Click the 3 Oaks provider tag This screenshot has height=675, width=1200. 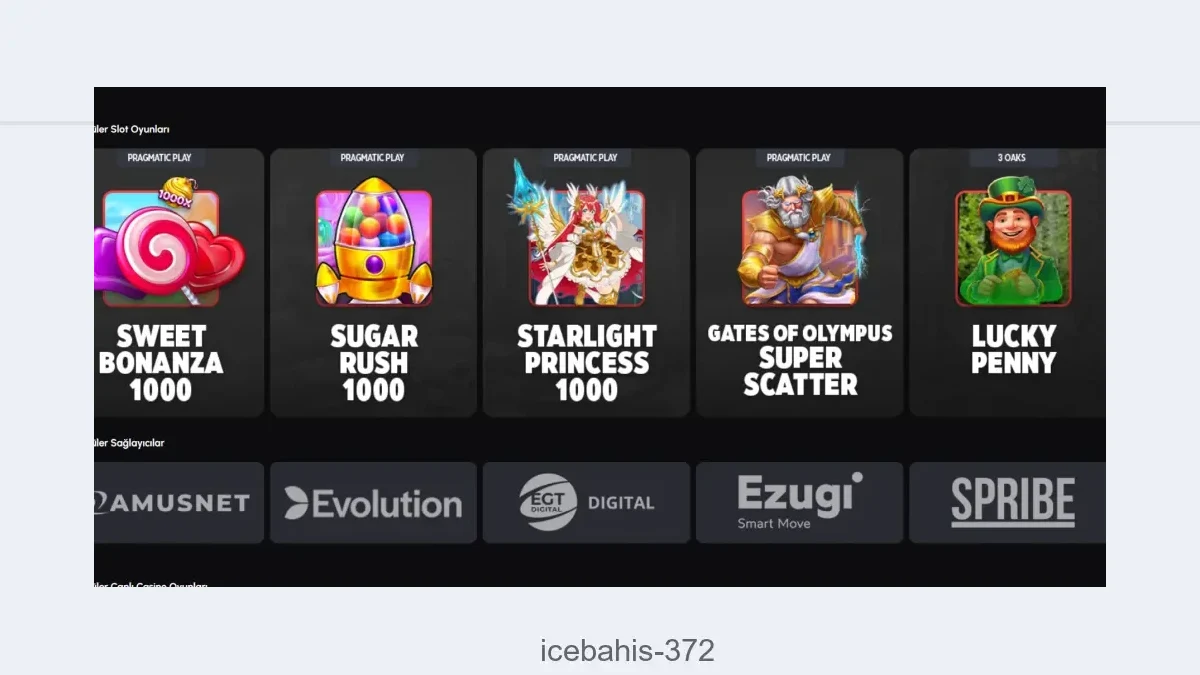coord(1012,158)
